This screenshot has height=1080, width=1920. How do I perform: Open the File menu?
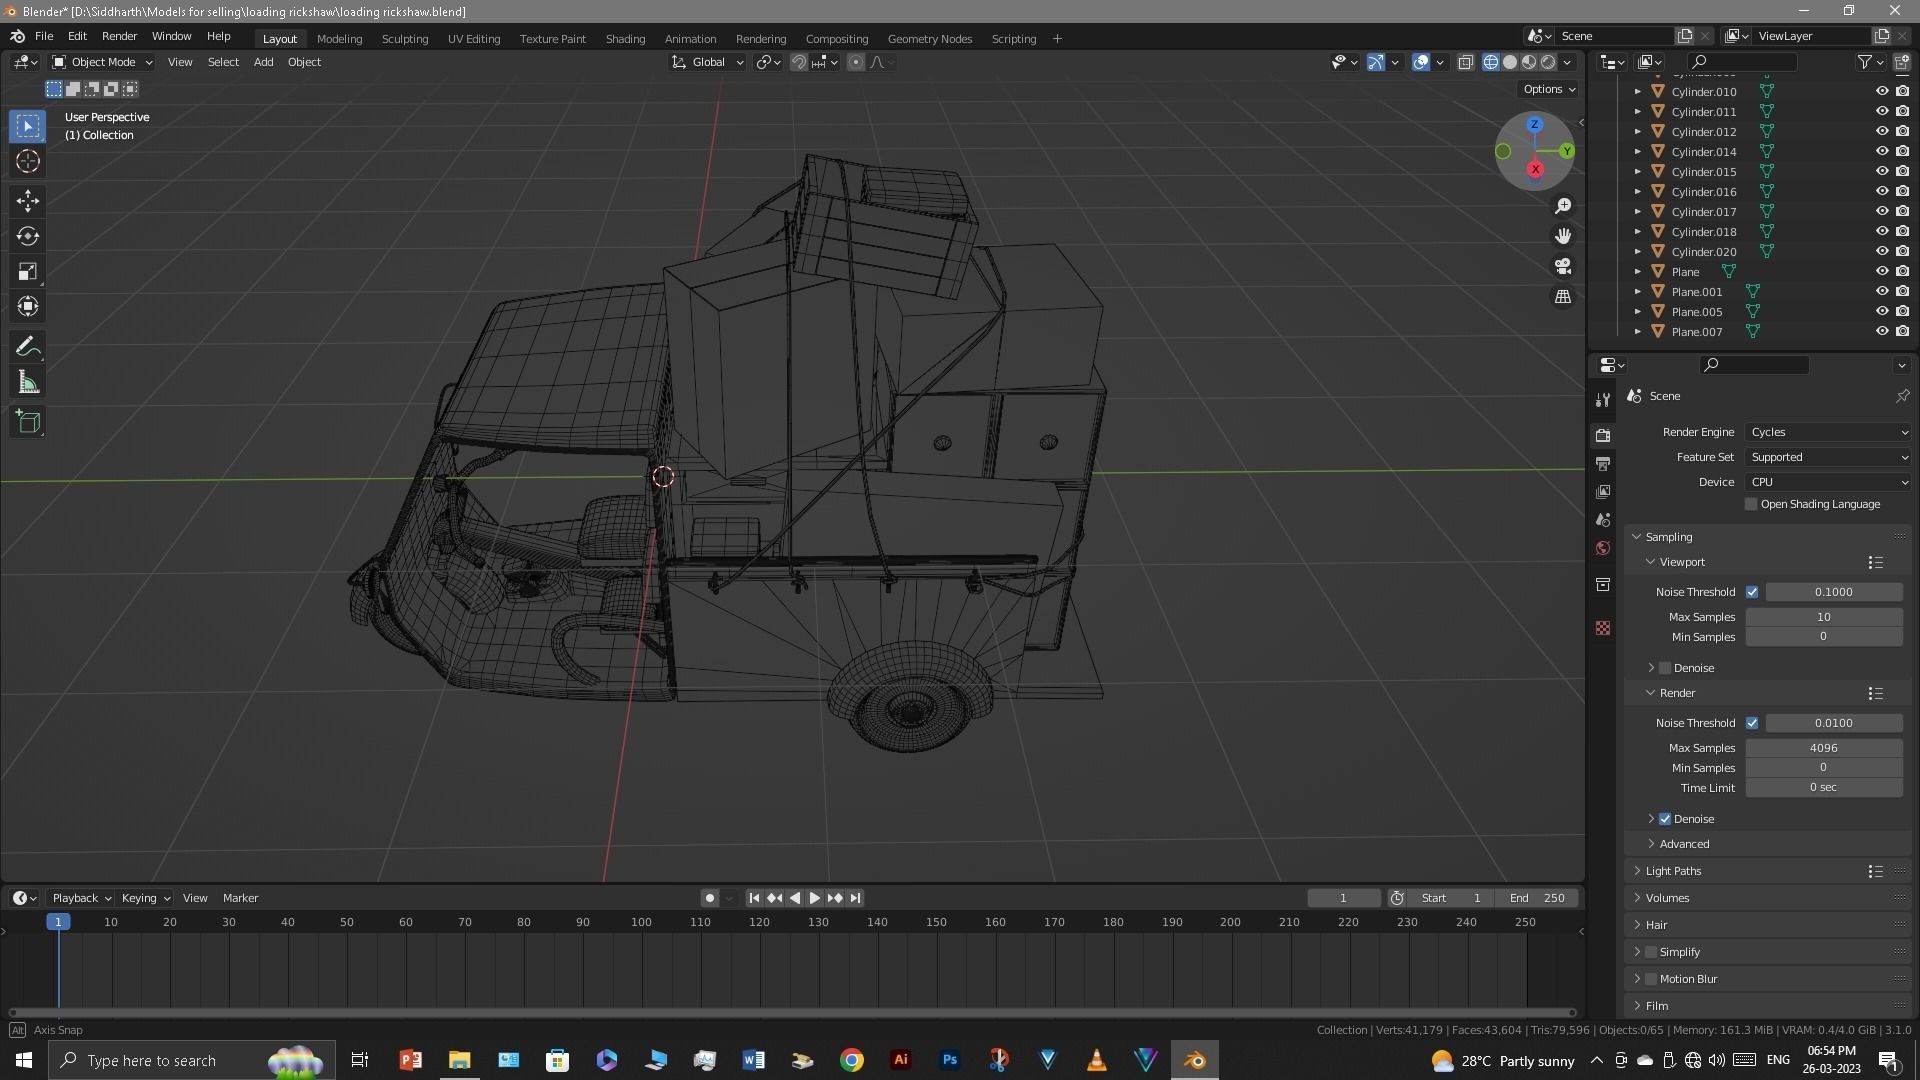click(x=44, y=36)
